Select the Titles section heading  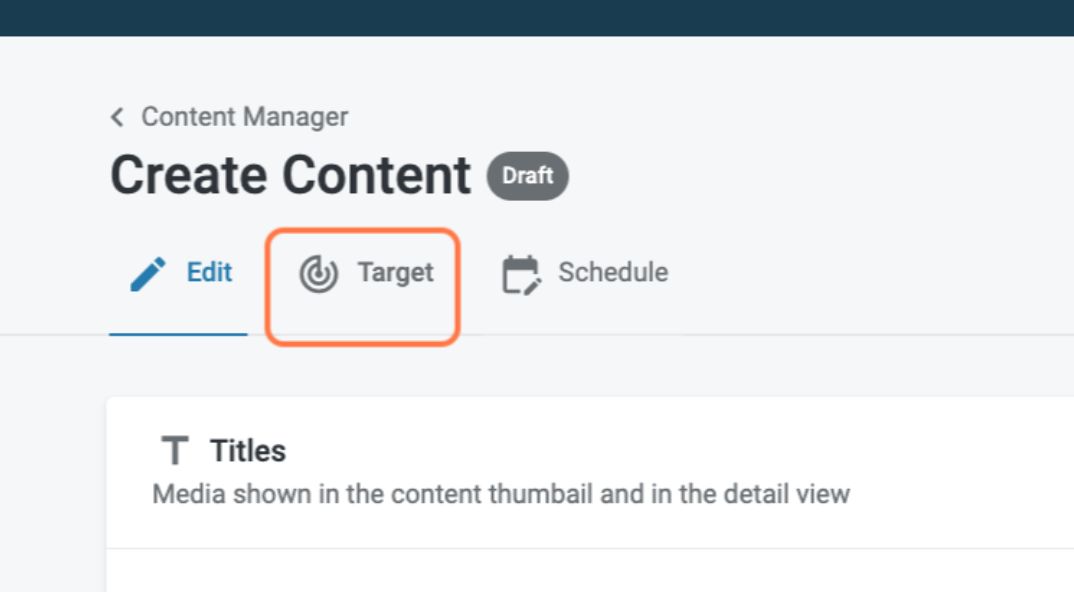tap(248, 451)
